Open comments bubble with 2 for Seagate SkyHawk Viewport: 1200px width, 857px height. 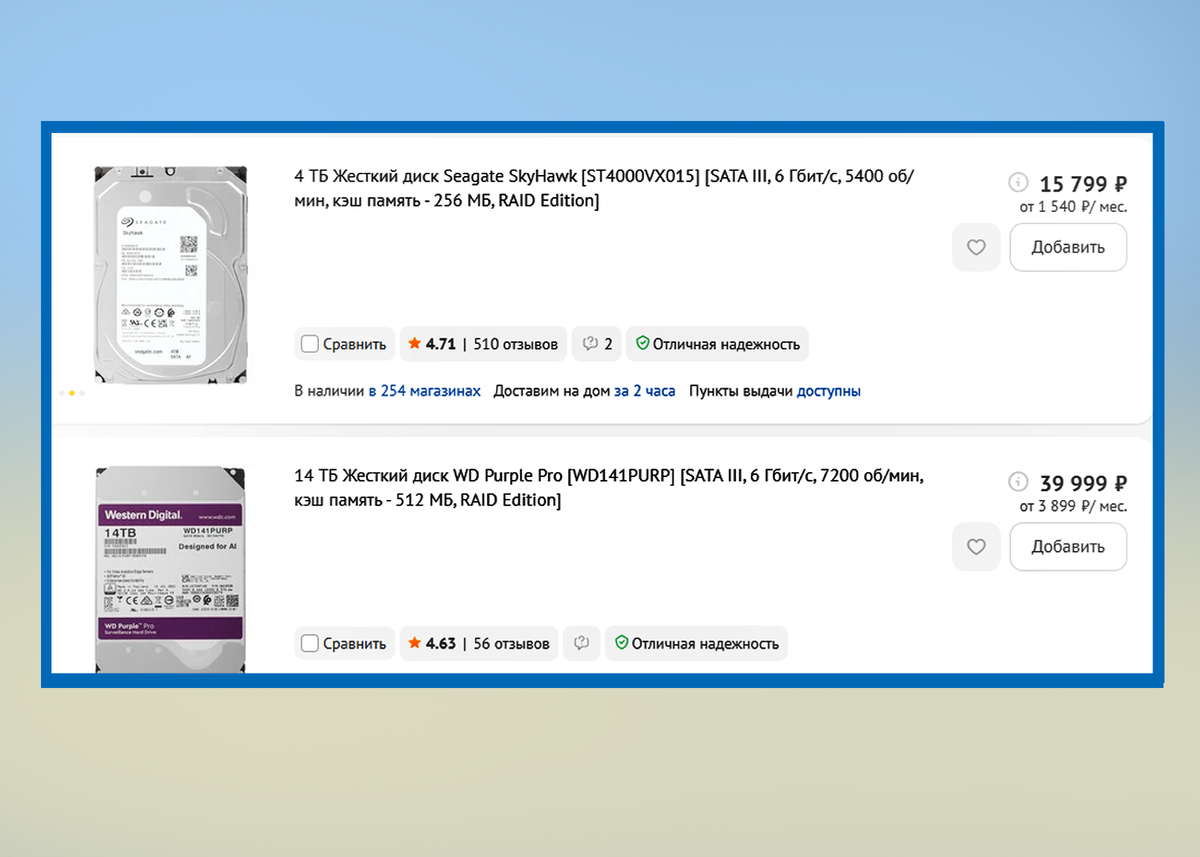(597, 344)
